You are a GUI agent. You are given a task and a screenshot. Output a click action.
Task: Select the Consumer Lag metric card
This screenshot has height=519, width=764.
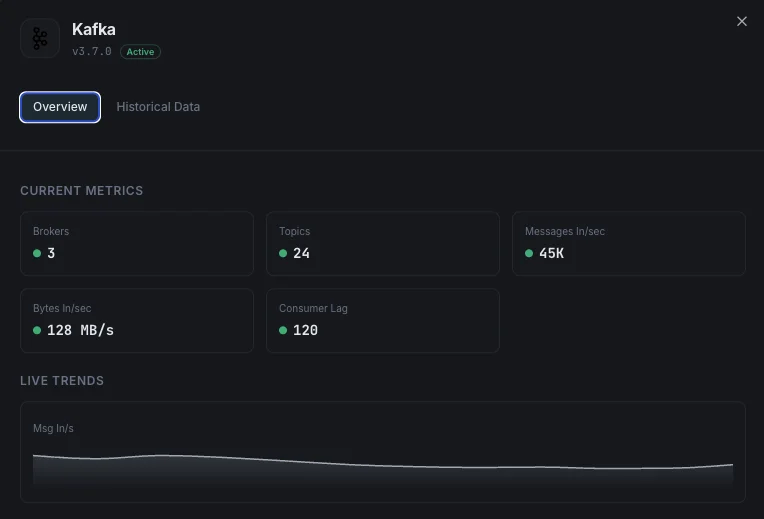tap(382, 320)
